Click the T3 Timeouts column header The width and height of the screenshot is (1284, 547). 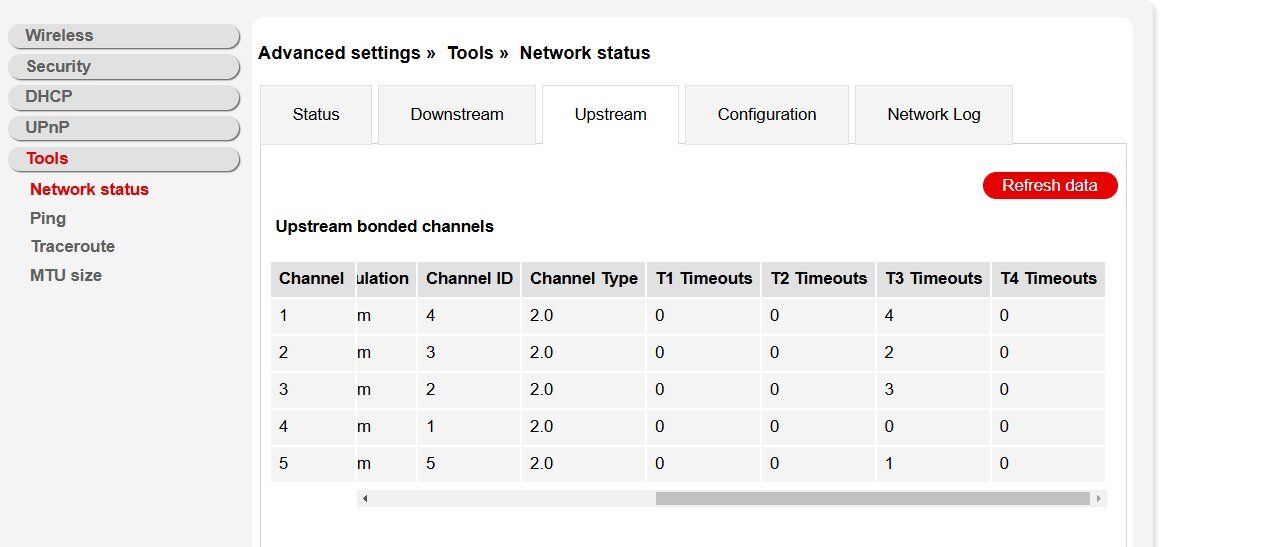click(934, 279)
